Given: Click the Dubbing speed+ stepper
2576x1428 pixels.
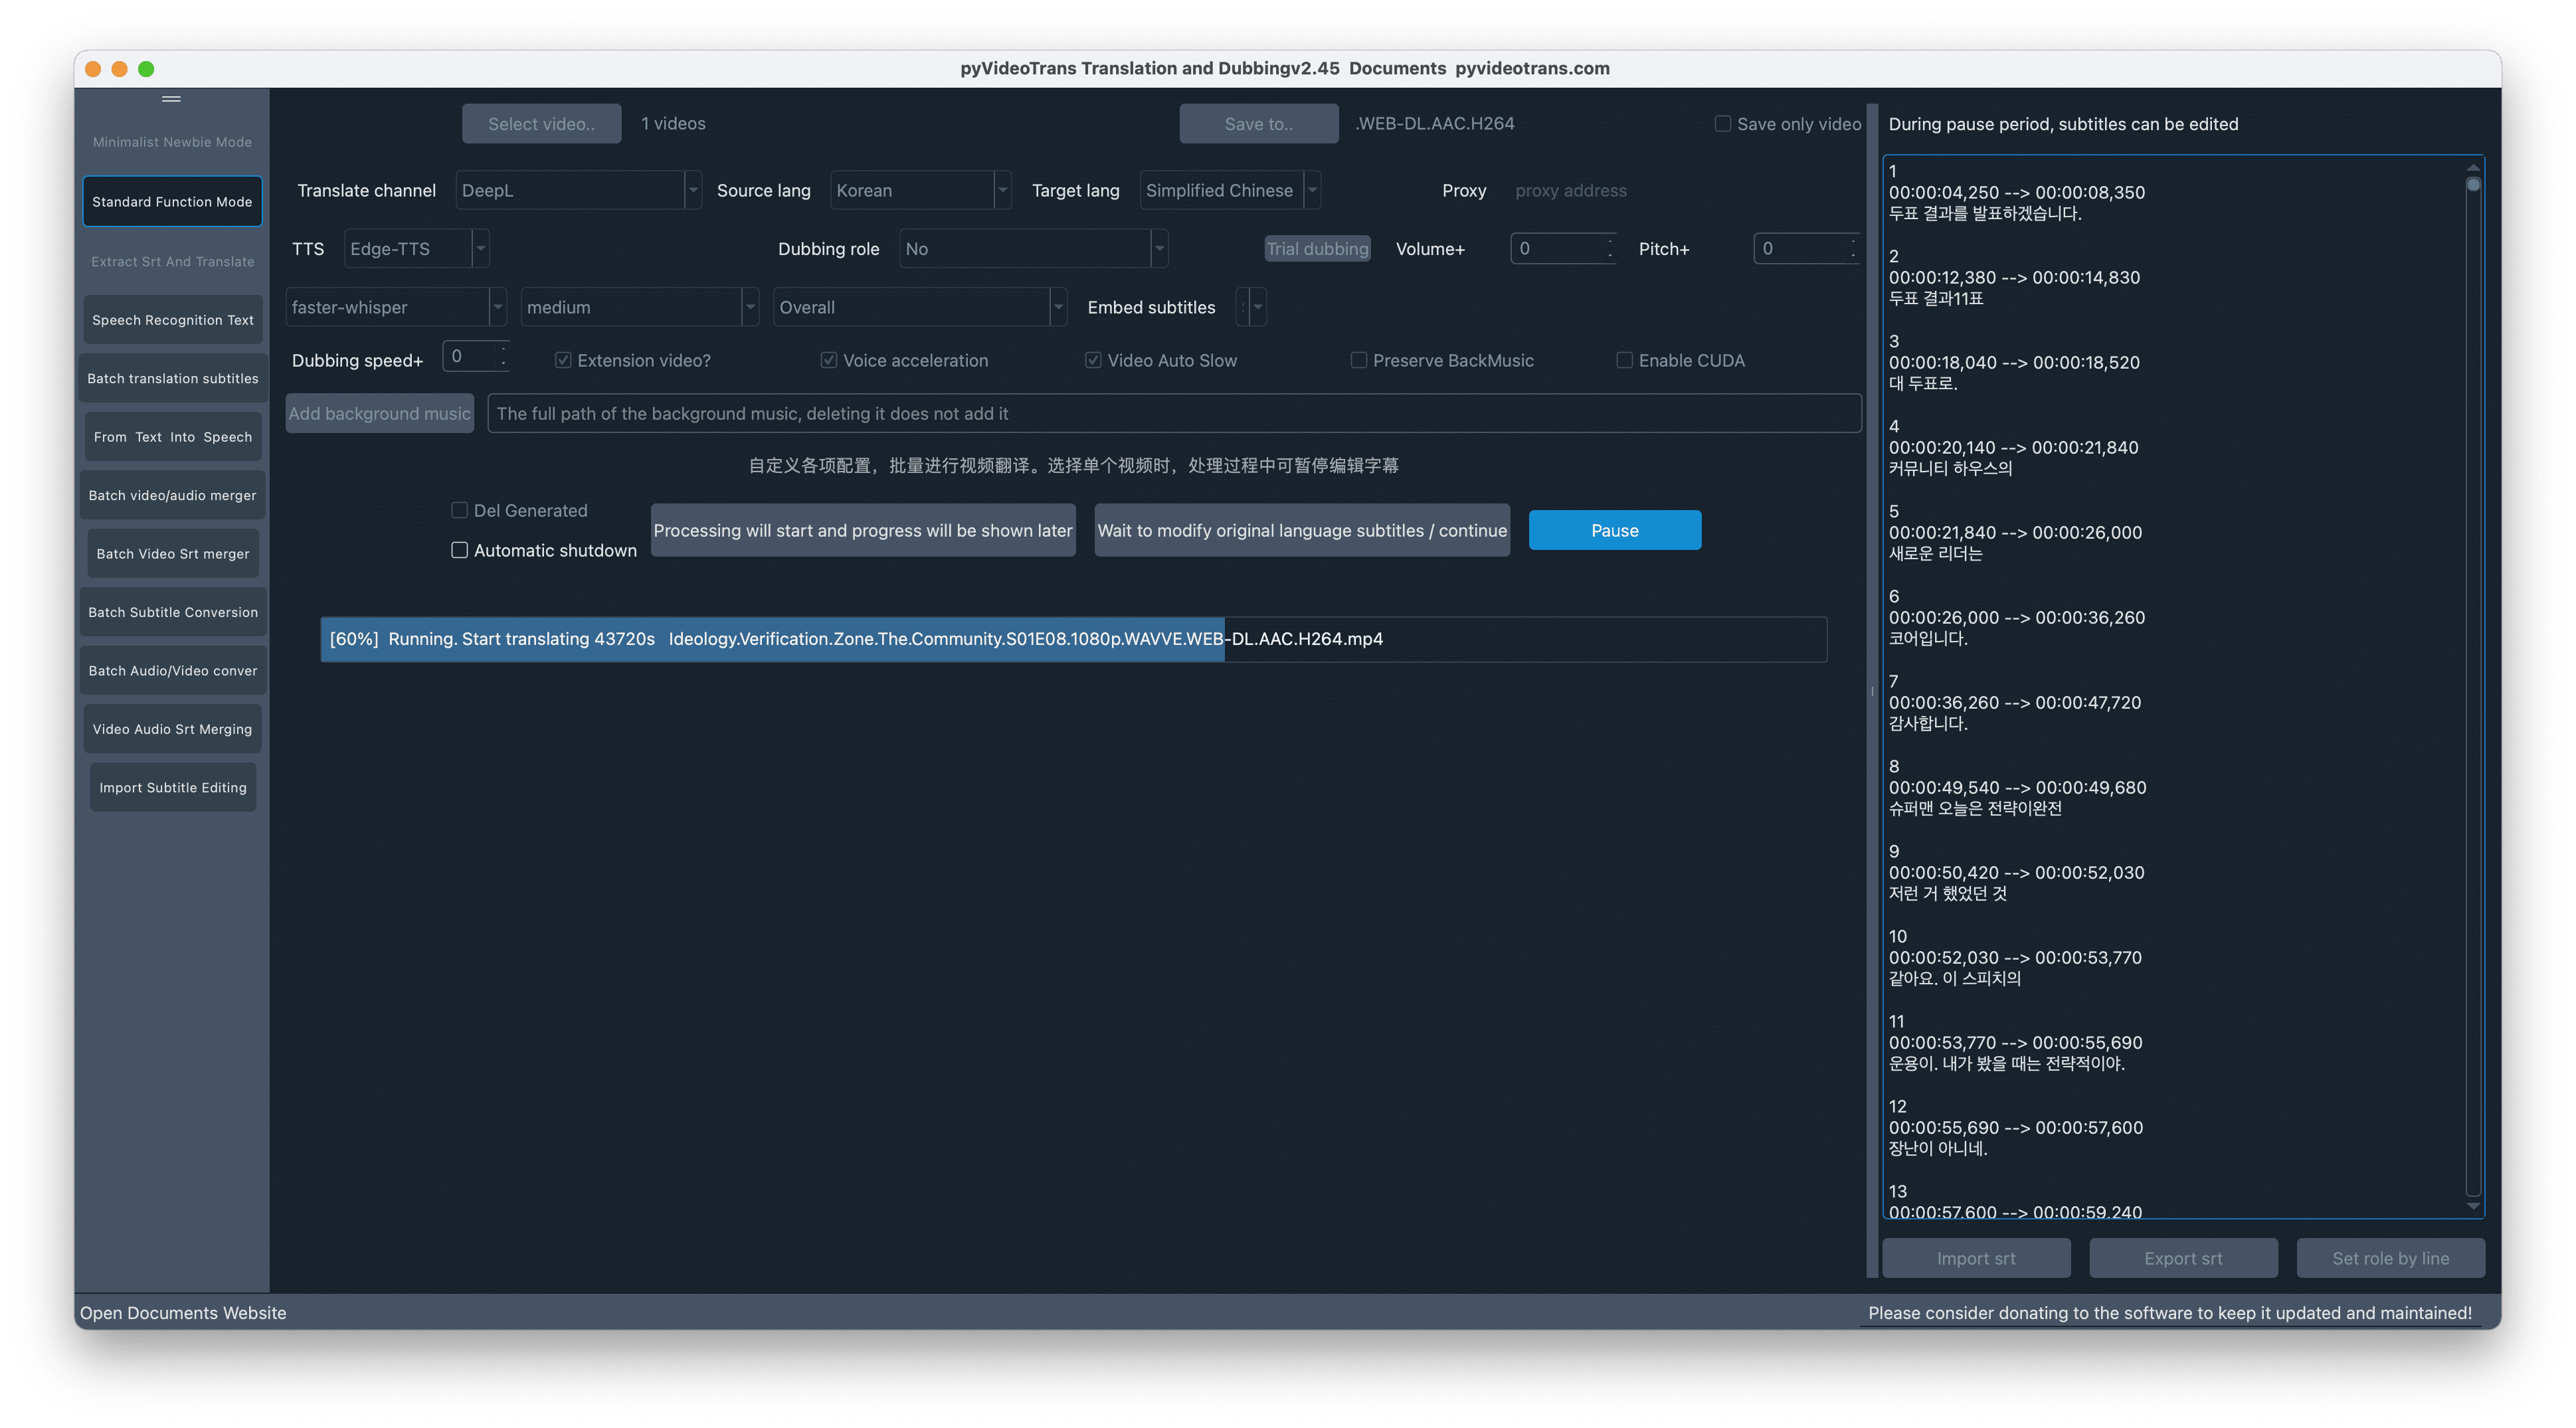Looking at the screenshot, I should pos(477,356).
